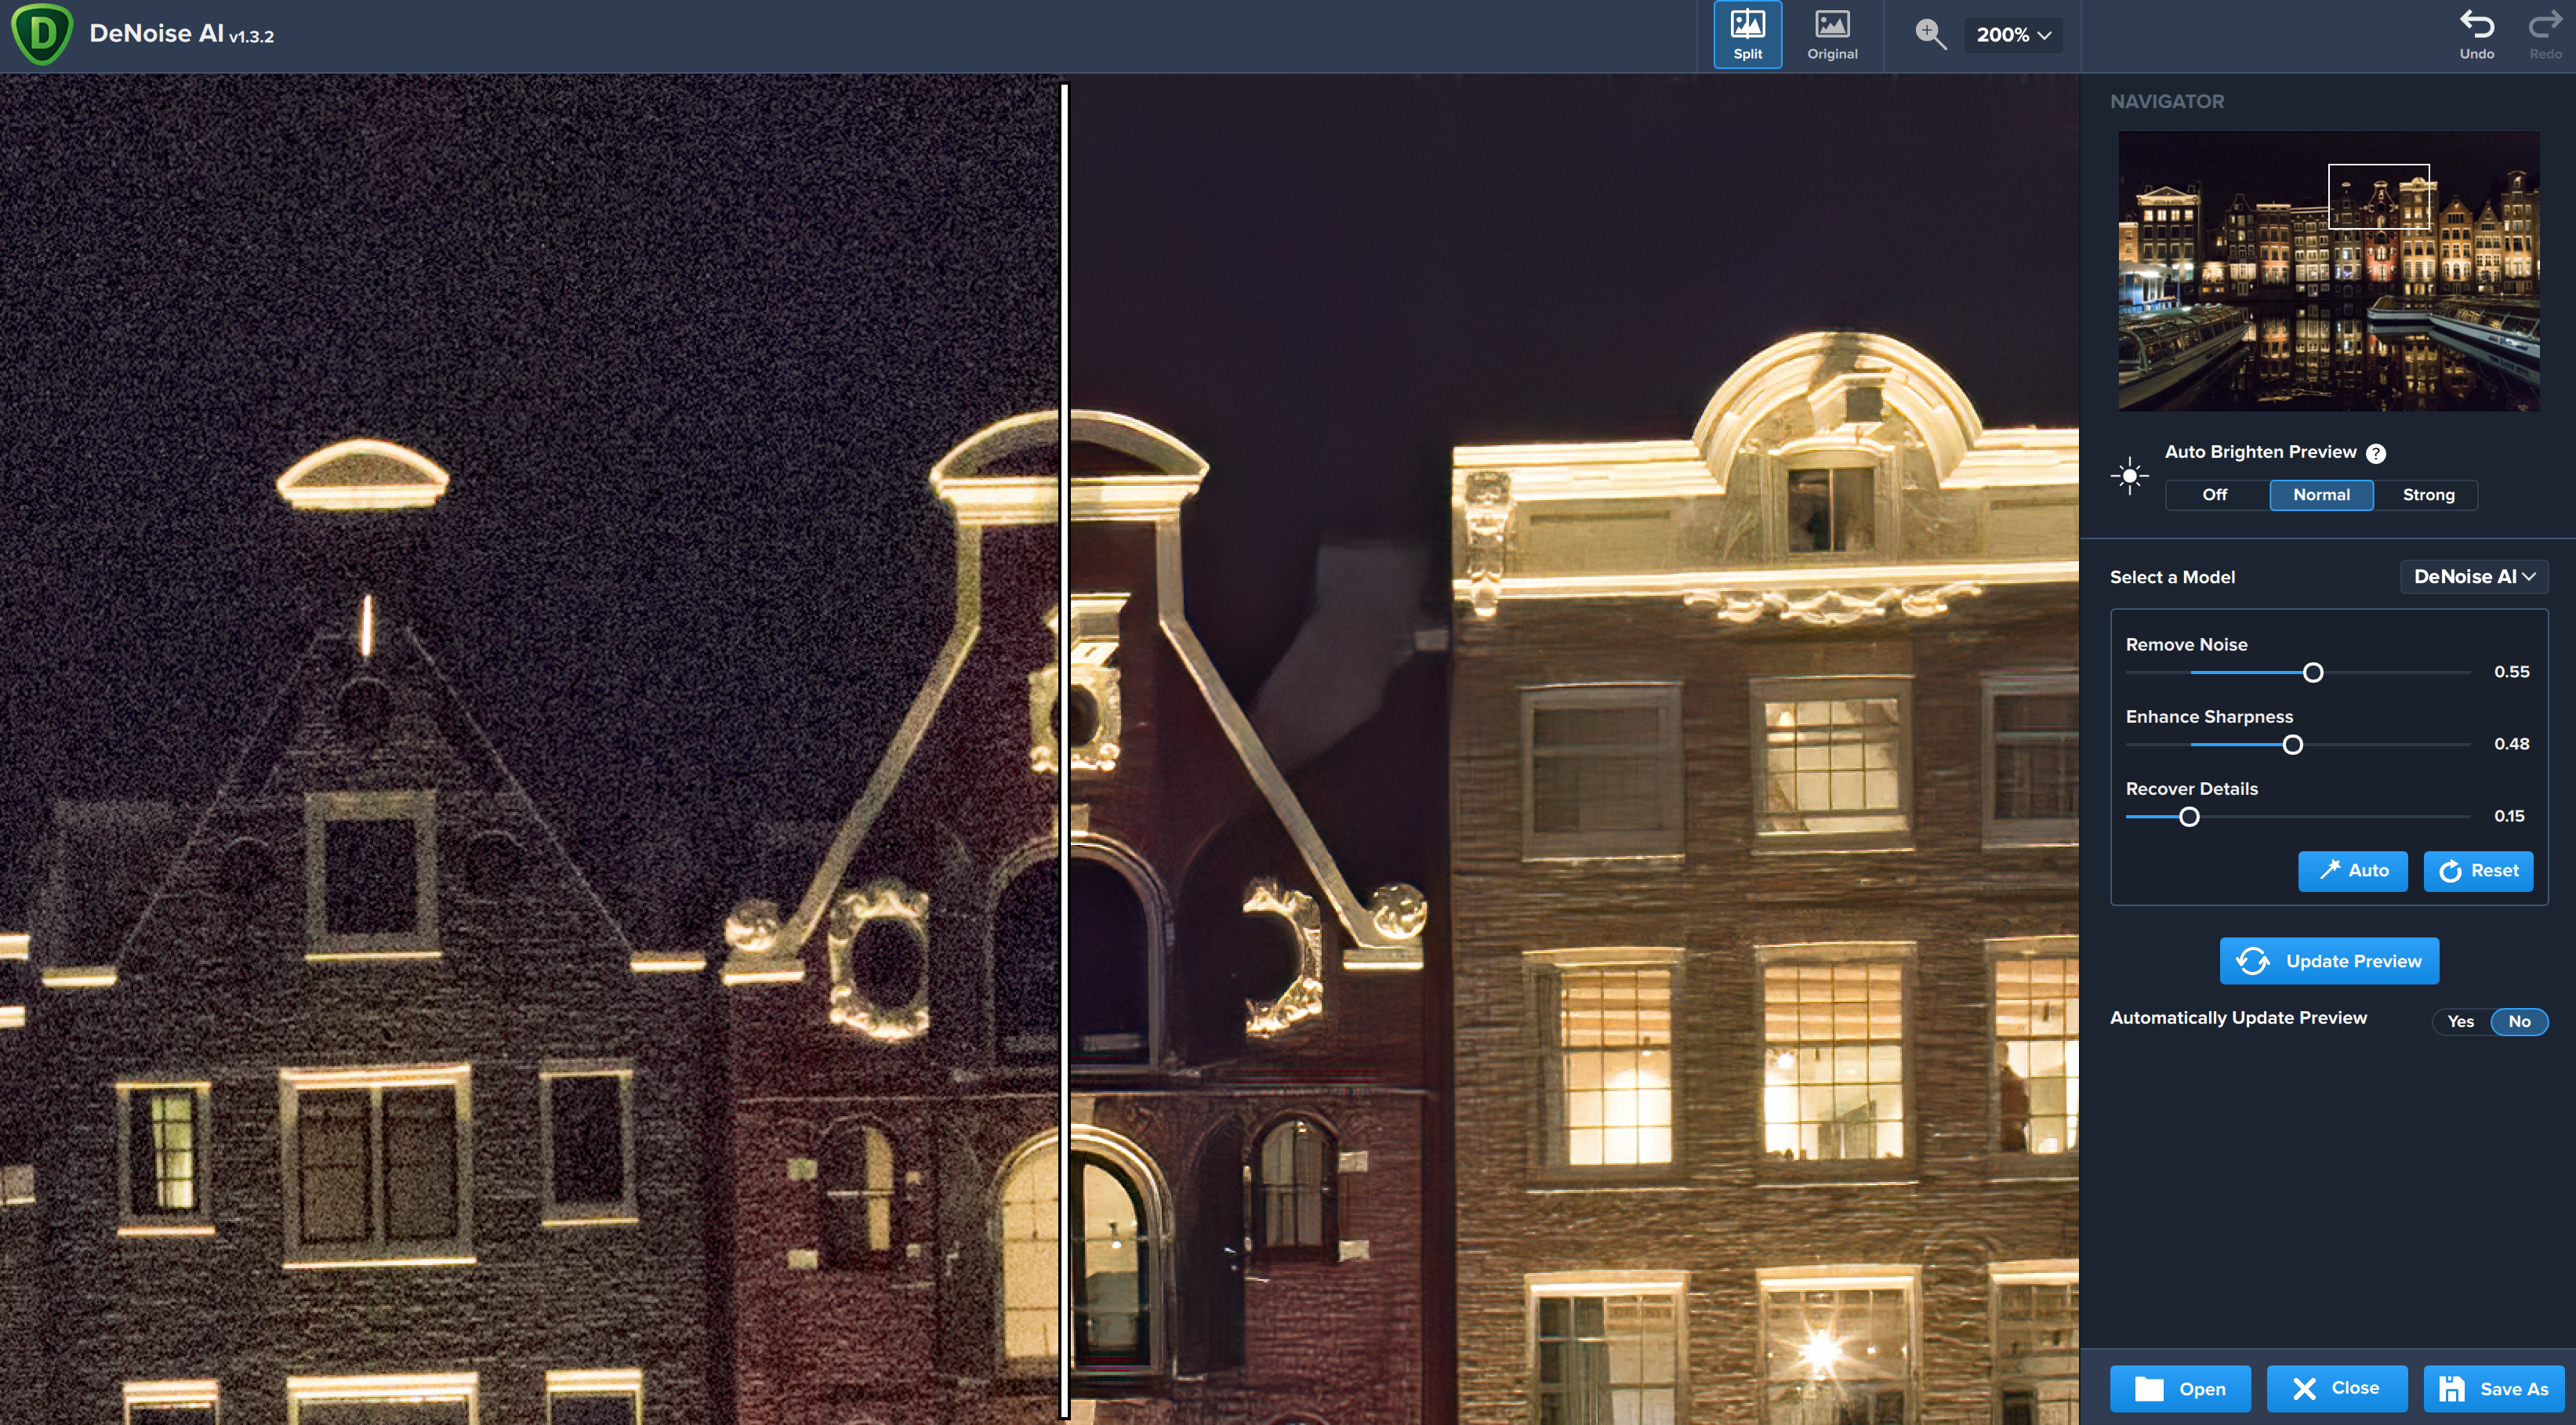
Task: Select Normal brighten preview option
Action: 2321,494
